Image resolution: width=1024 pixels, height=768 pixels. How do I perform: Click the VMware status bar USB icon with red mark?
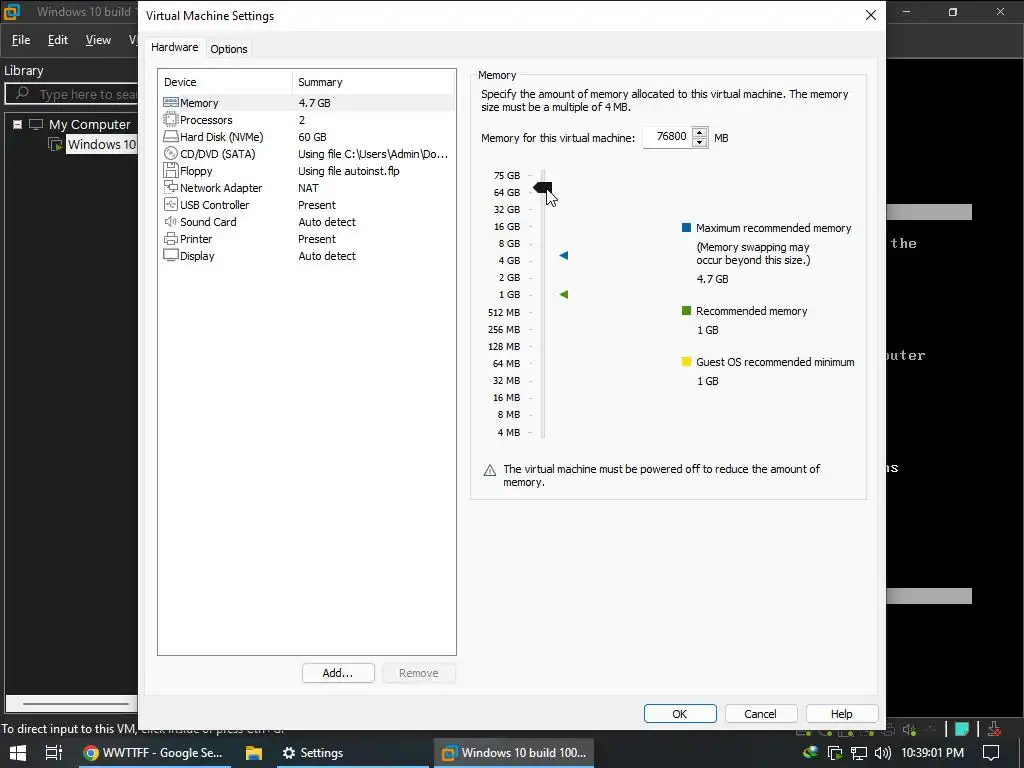click(994, 729)
